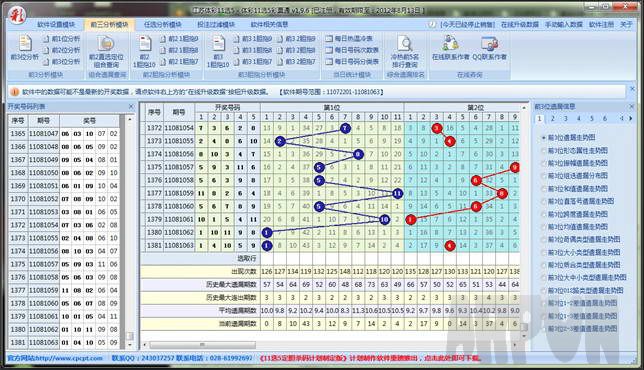The width and height of the screenshot is (644, 370).
Task: Switch to the 投注过滤模块 ribbon tab
Action: [x=216, y=25]
